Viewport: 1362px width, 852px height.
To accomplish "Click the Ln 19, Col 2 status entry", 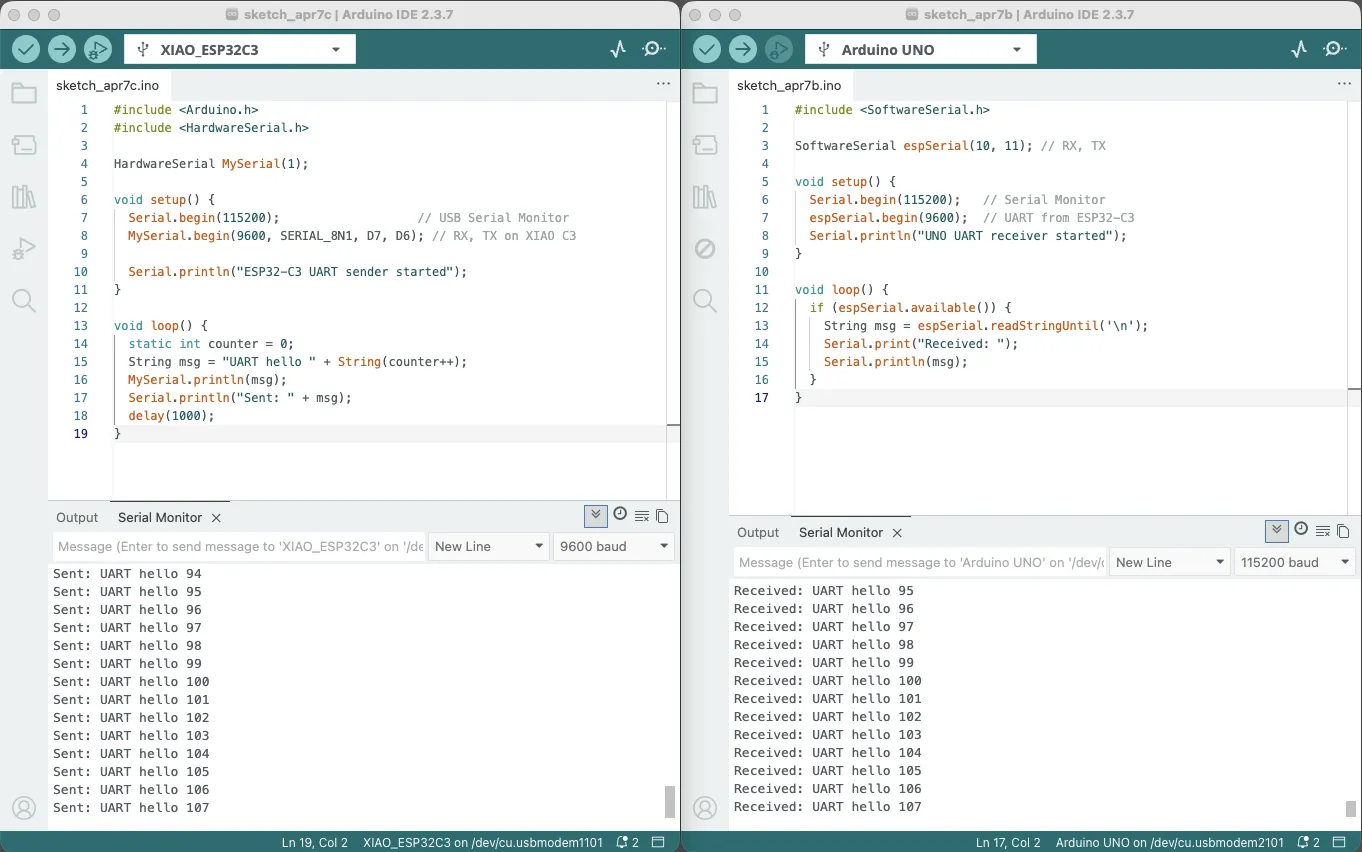I will (x=314, y=843).
